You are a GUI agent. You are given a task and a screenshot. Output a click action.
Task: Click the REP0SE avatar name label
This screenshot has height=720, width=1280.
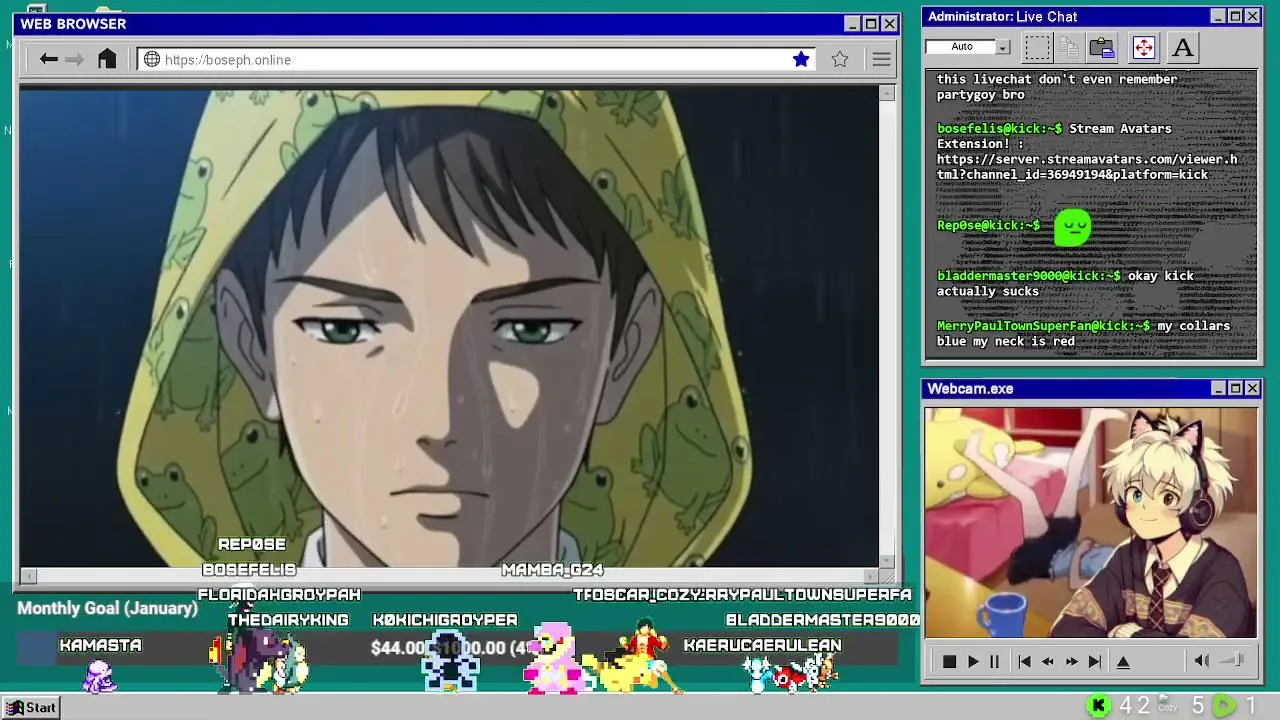click(x=252, y=544)
